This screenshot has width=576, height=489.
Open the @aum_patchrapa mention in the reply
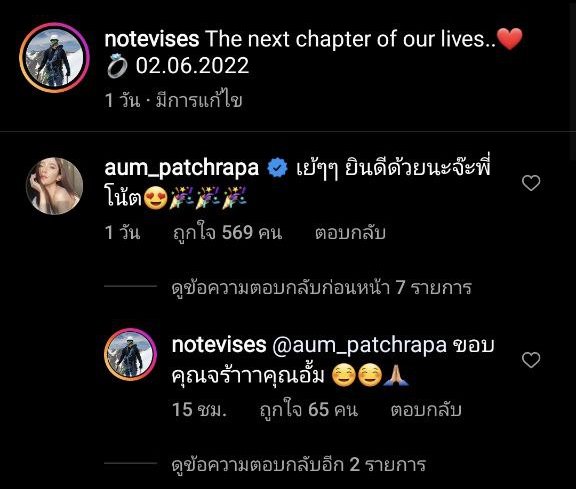point(359,345)
